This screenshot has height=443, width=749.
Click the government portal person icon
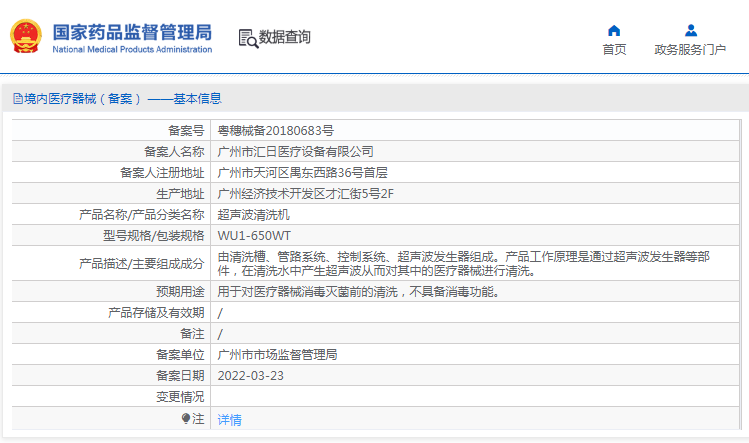(x=691, y=31)
